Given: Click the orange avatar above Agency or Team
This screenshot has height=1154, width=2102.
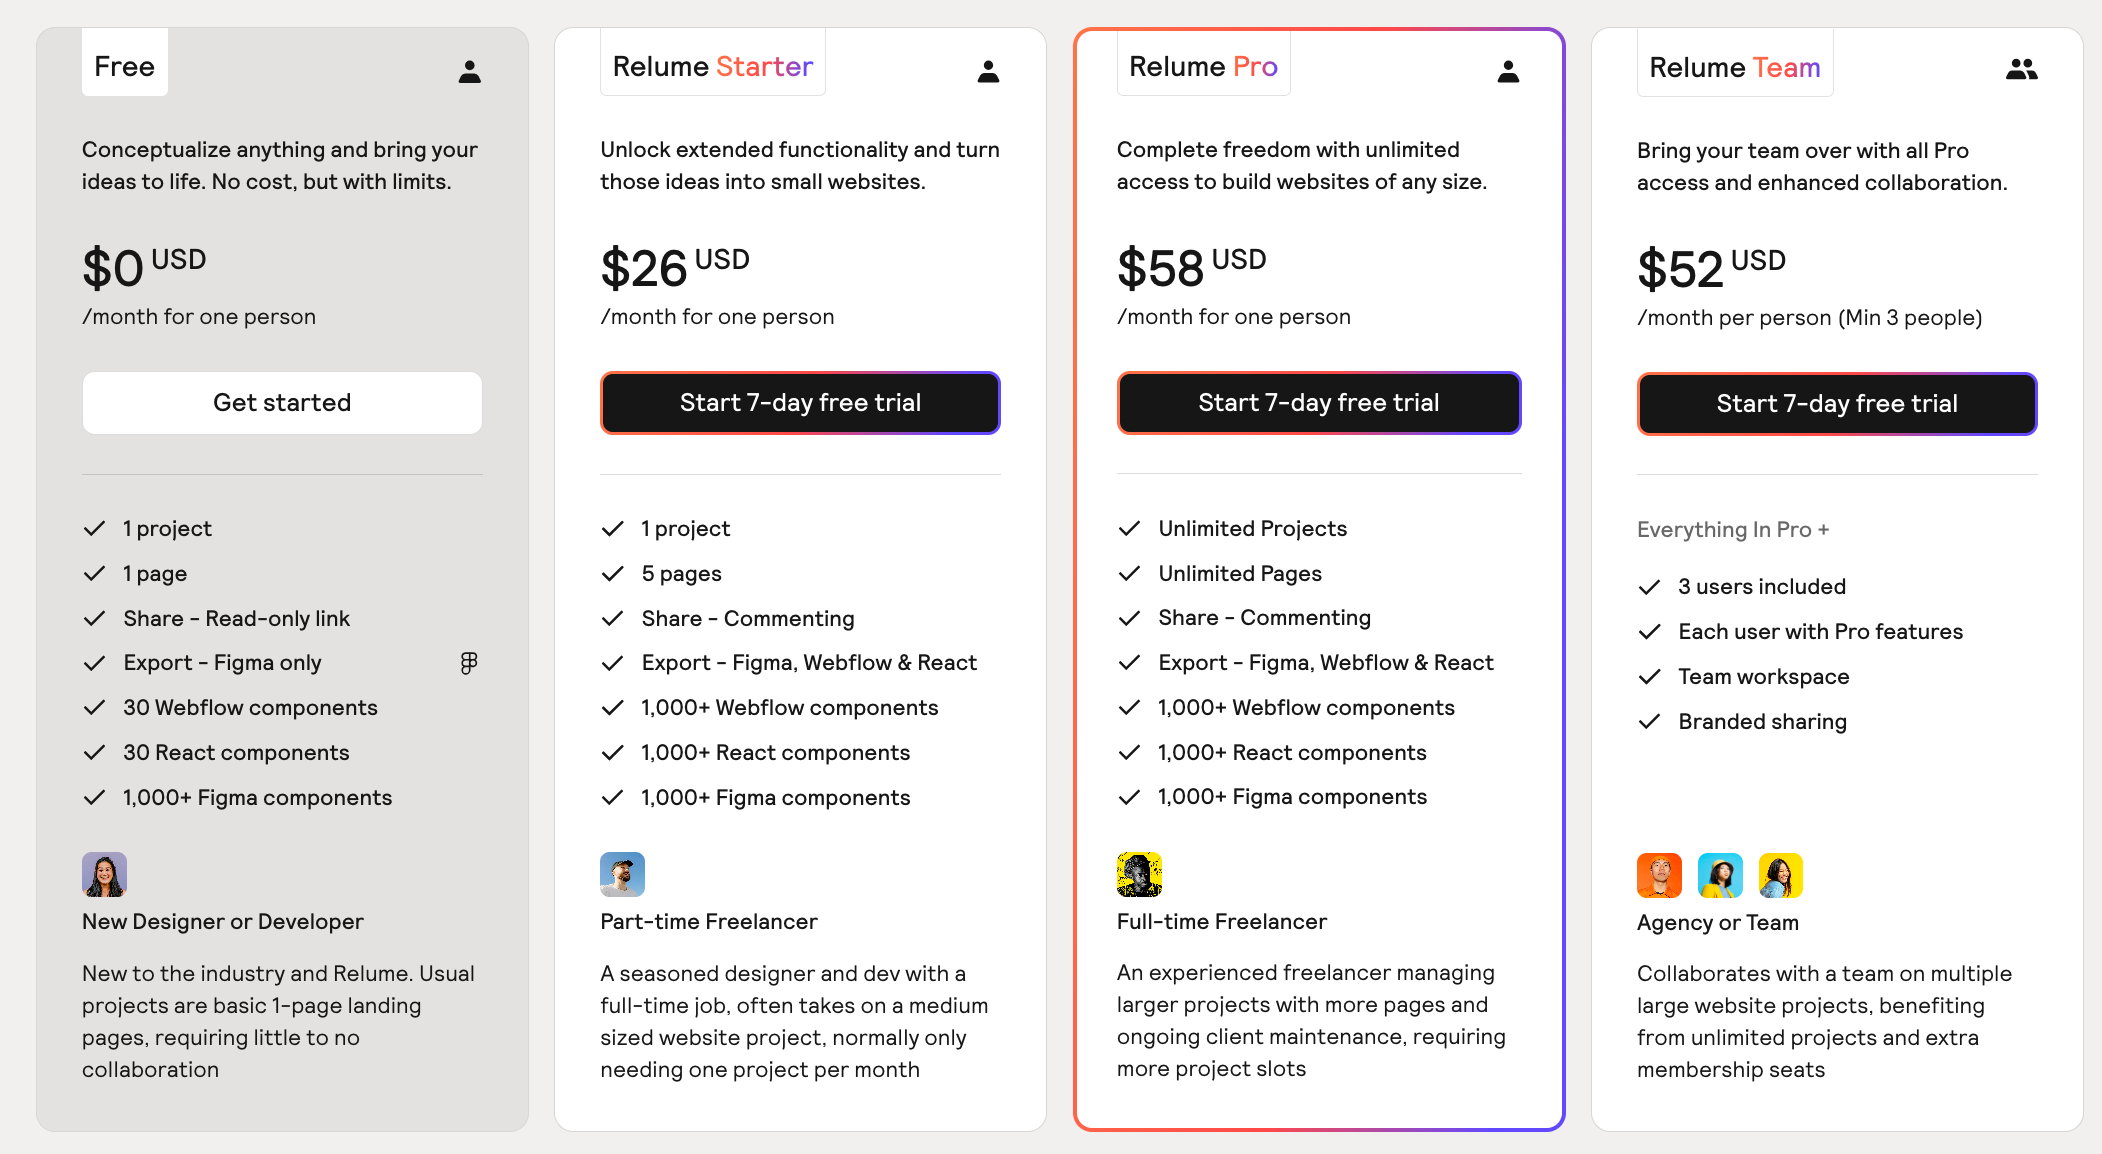Looking at the screenshot, I should point(1659,876).
